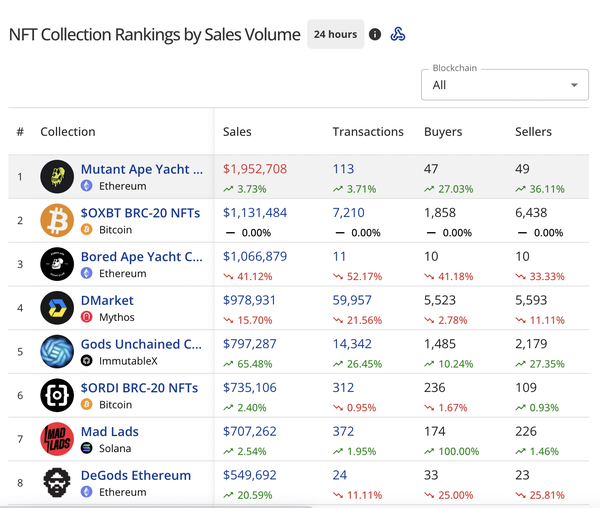This screenshot has width=600, height=508.
Task: Sort table by Transactions column header
Action: (368, 131)
